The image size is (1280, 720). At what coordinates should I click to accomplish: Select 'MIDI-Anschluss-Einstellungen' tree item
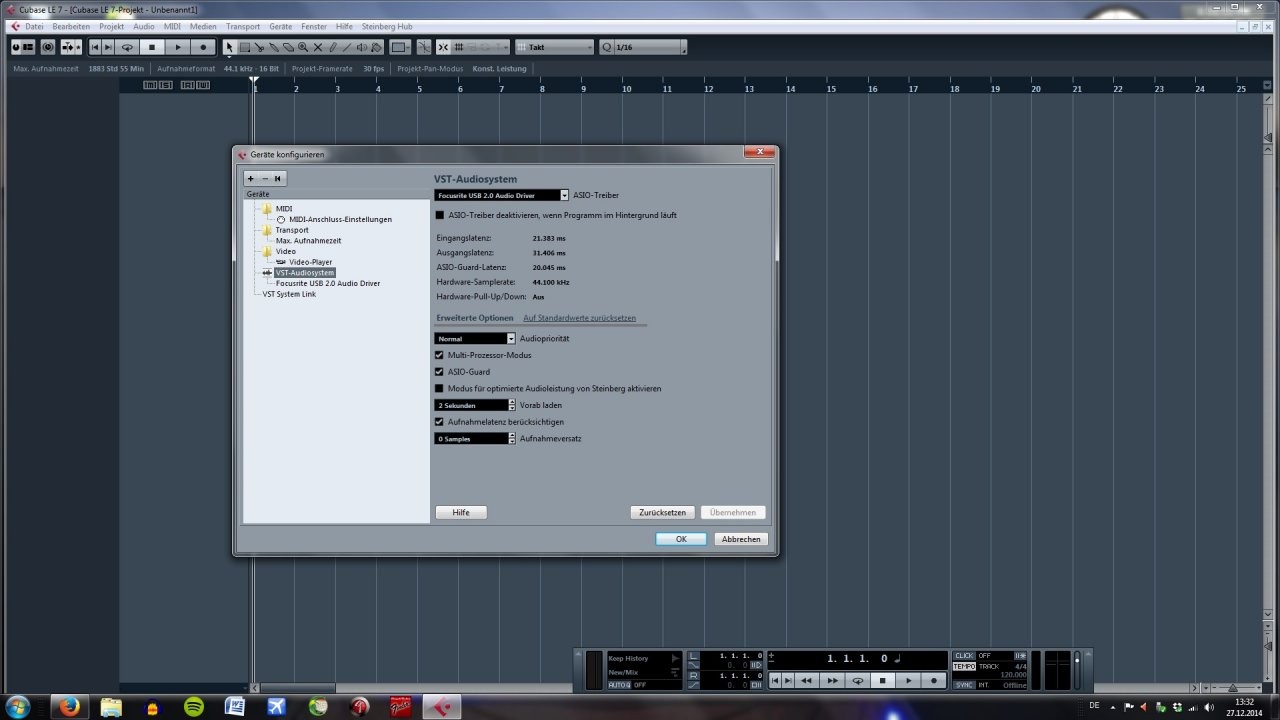[x=340, y=219]
